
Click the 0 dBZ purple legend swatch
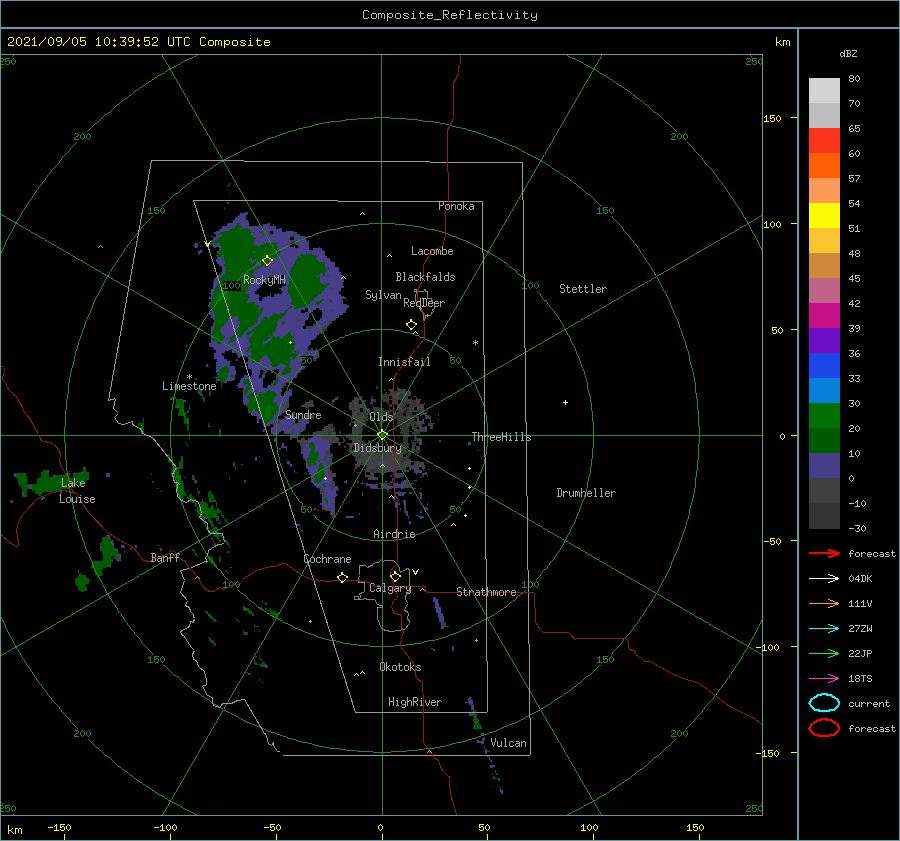coord(824,465)
